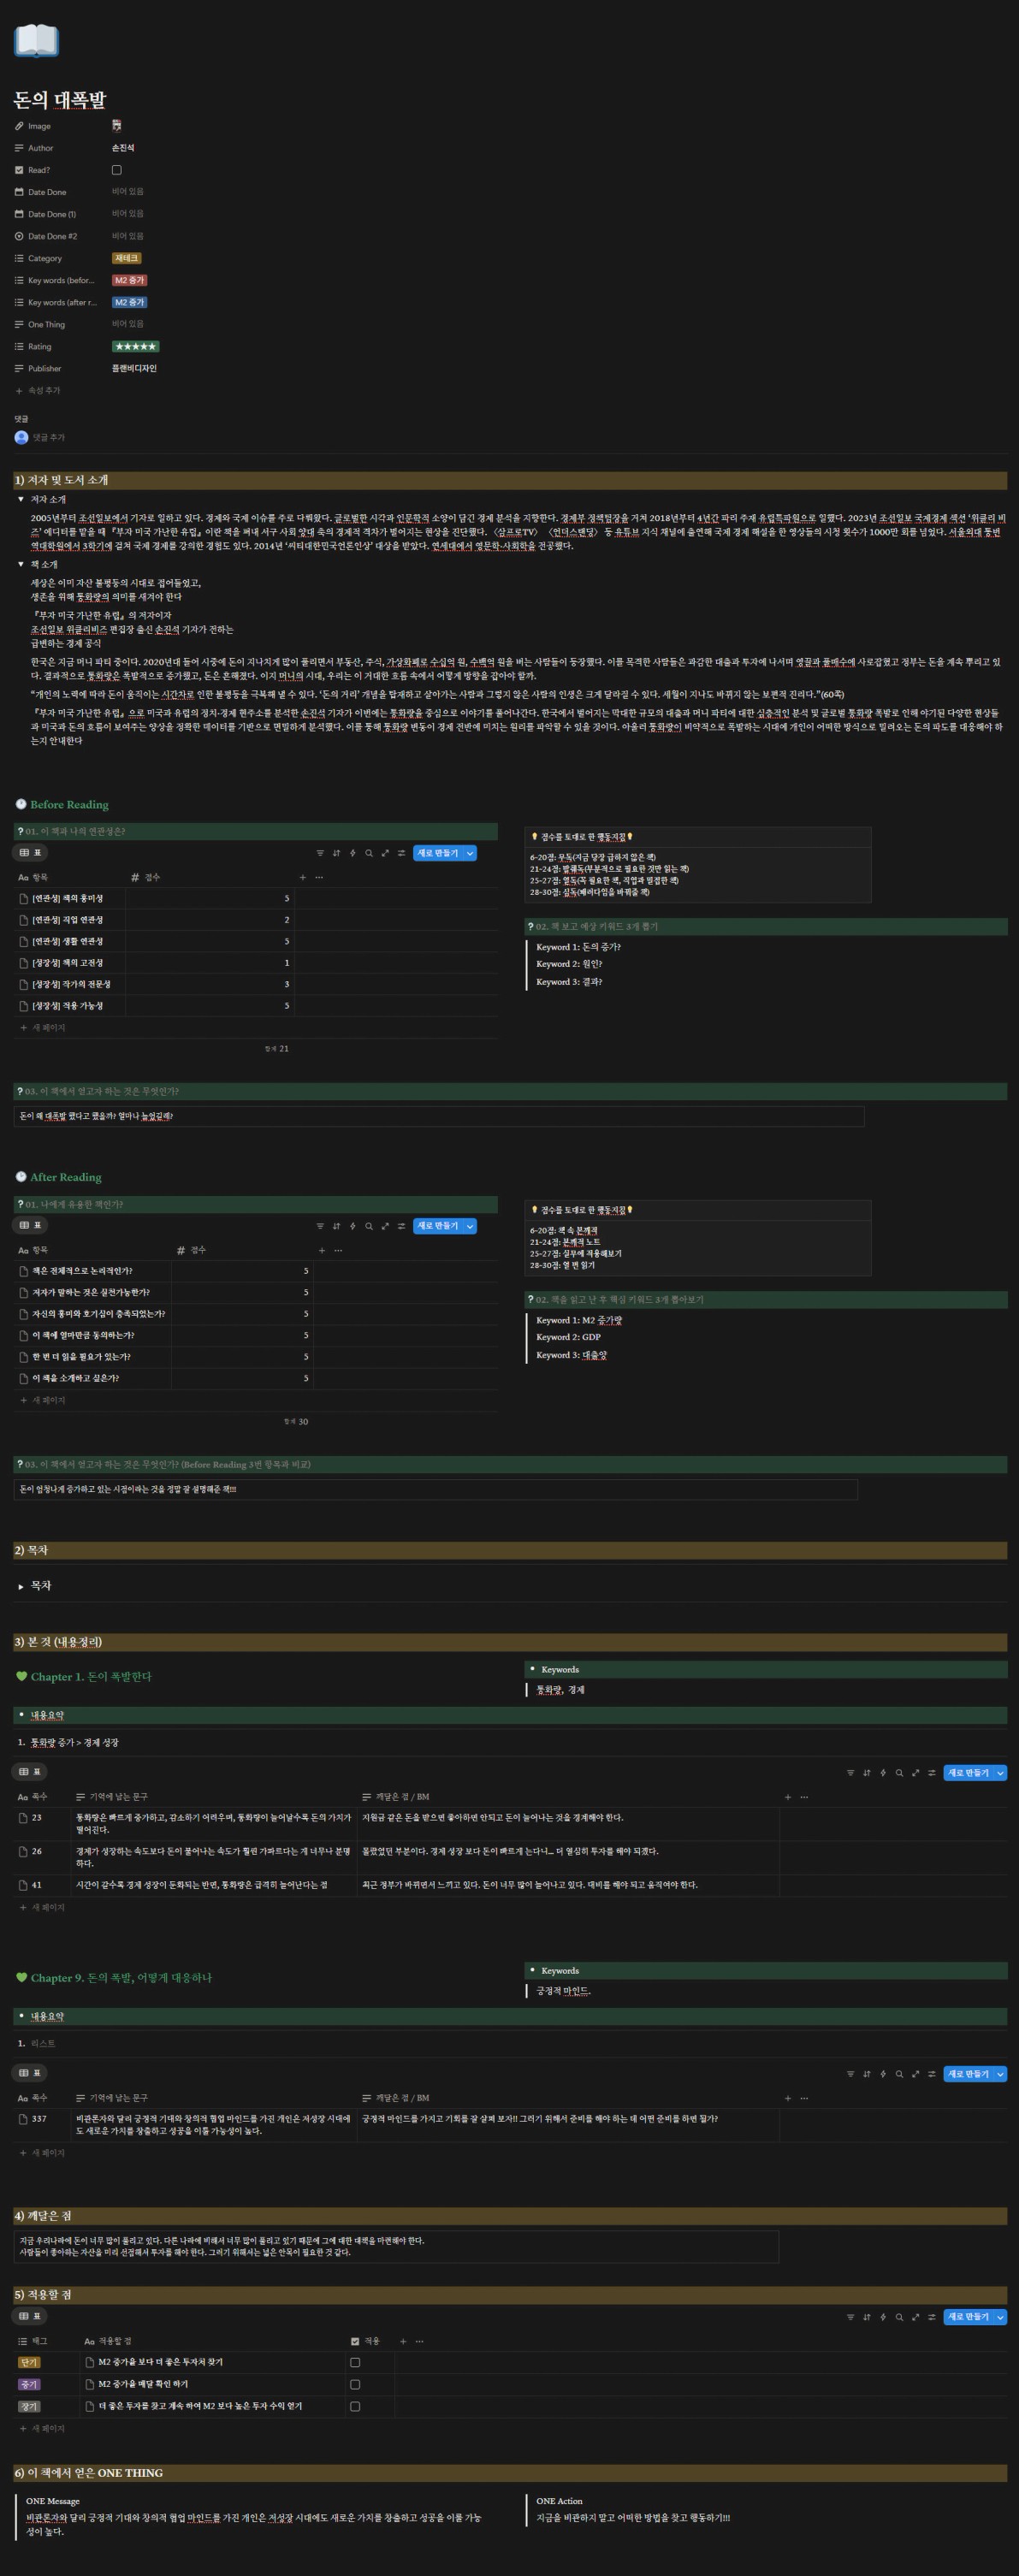Select the 표 view tab in Before Reading table
This screenshot has height=2576, width=1019.
(x=31, y=853)
